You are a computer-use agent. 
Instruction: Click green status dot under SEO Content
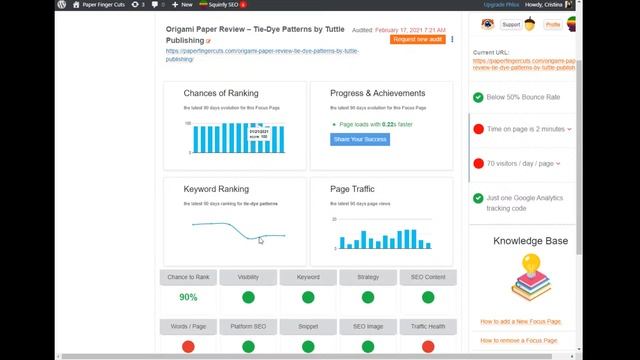(x=428, y=297)
